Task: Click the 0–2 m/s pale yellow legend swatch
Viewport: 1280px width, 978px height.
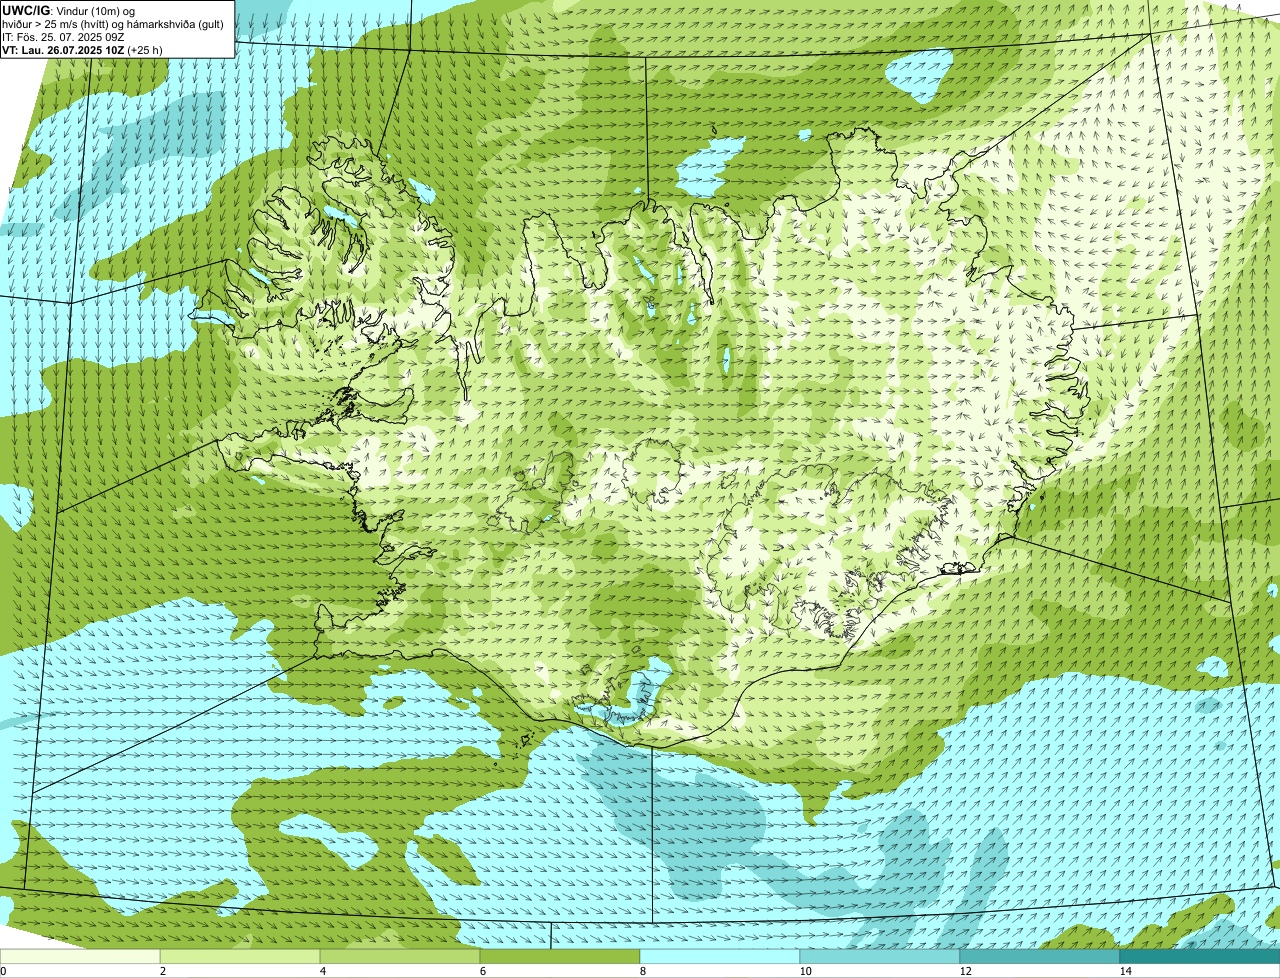Action: point(80,957)
